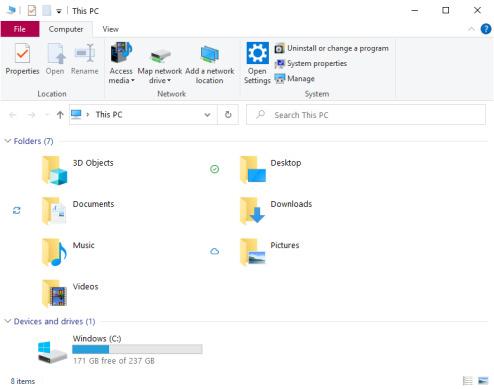Click Add a network location icon
The width and height of the screenshot is (494, 389).
(x=210, y=54)
